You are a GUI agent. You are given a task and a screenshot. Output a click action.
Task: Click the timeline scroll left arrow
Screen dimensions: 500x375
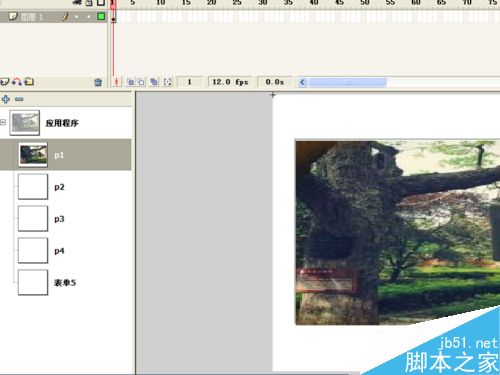tap(302, 82)
